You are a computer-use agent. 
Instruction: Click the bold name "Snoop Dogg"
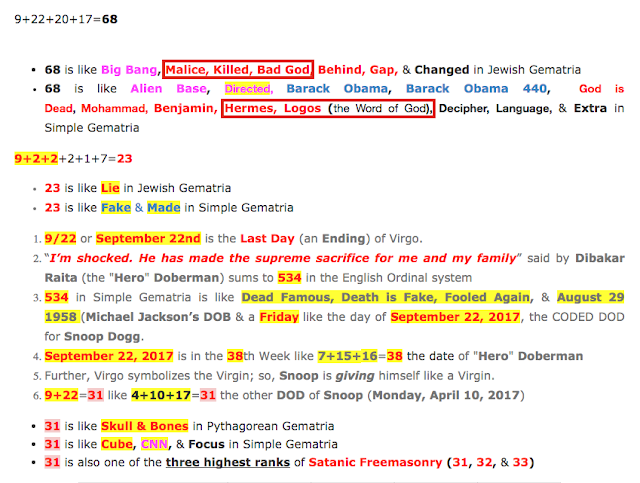(102, 336)
